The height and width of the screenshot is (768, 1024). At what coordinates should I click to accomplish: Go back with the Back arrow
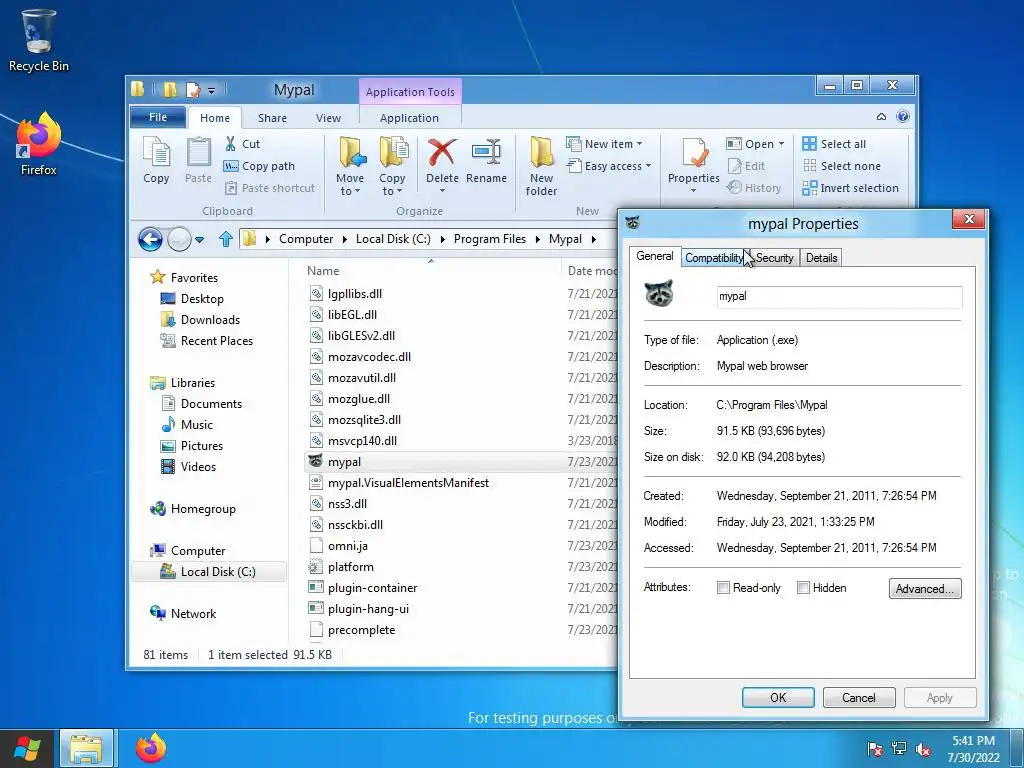150,239
